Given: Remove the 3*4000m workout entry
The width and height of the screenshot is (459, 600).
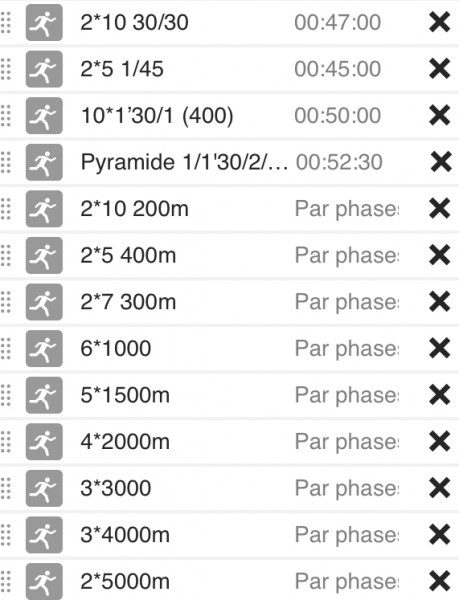Looking at the screenshot, I should pos(439,535).
